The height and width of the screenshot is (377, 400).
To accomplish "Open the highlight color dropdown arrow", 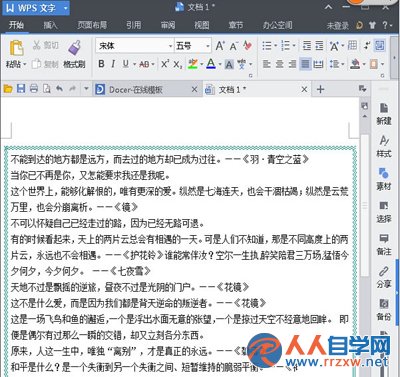I will 202,64.
